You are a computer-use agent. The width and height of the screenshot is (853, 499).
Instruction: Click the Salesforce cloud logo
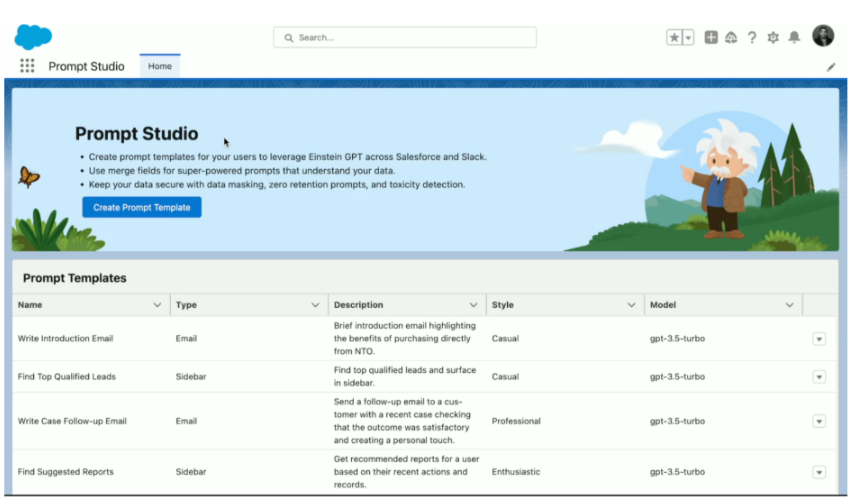[x=33, y=37]
